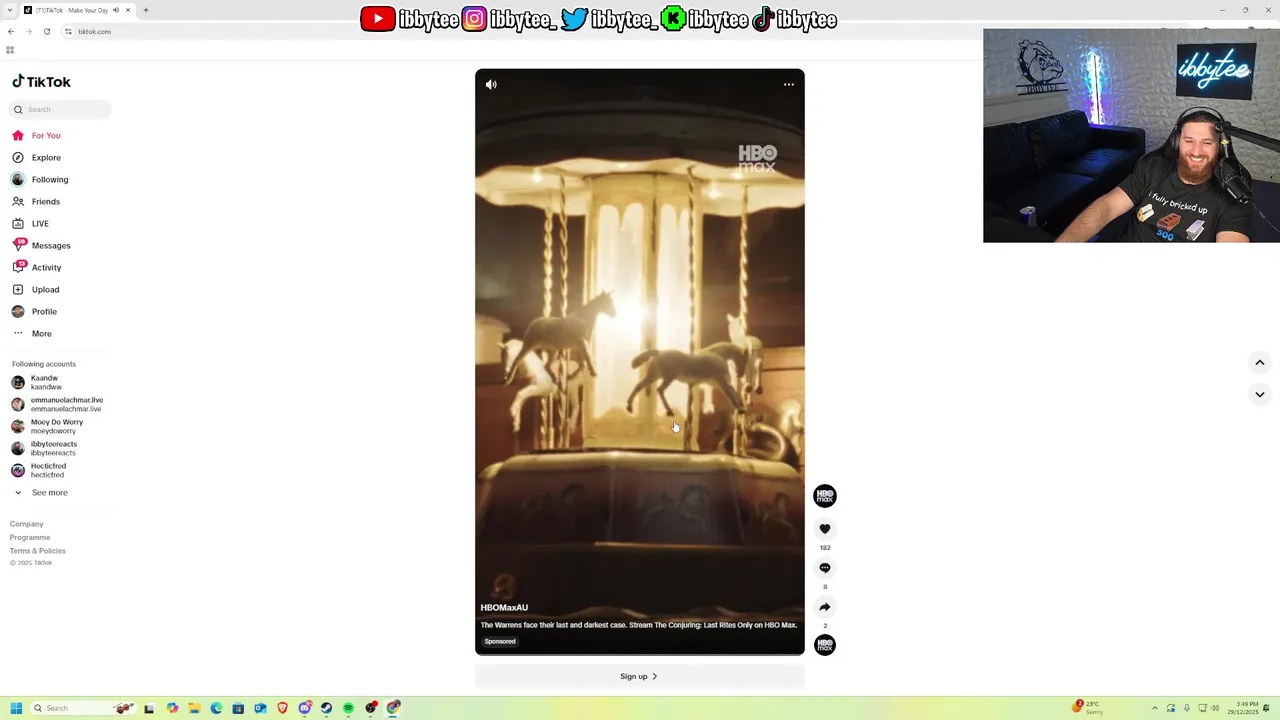Open the video's three-dot options menu
The image size is (1280, 720).
(789, 85)
